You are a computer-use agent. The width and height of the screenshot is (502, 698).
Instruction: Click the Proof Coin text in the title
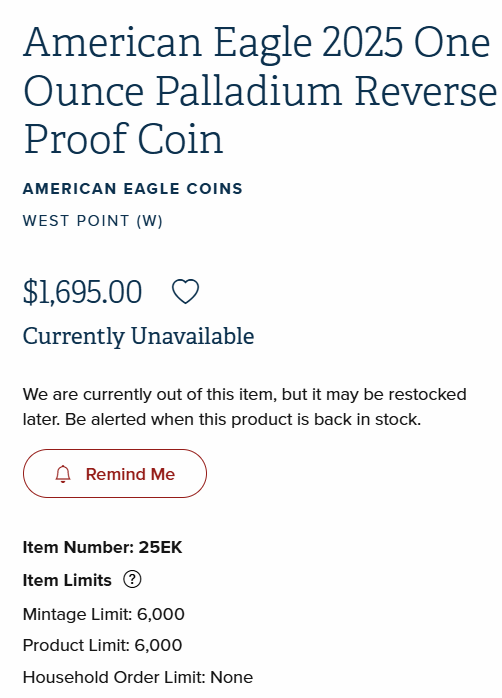pos(123,139)
